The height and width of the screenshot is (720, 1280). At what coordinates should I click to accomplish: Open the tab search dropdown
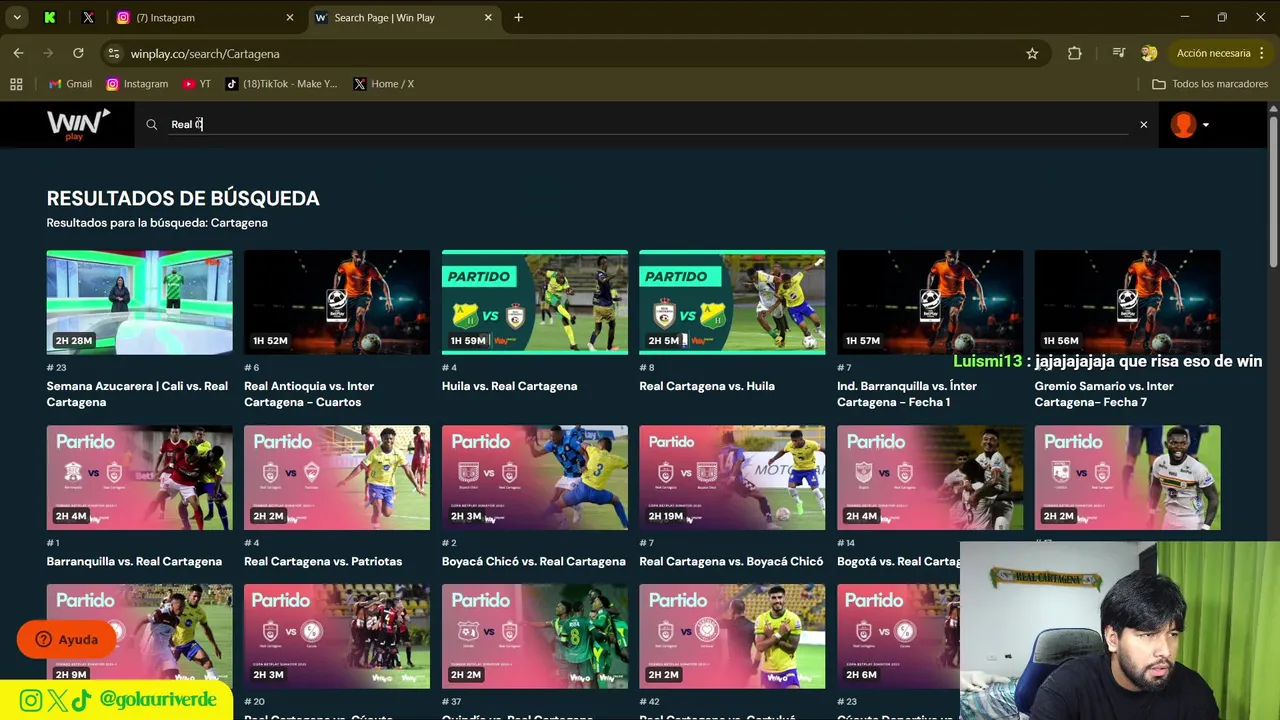point(17,17)
